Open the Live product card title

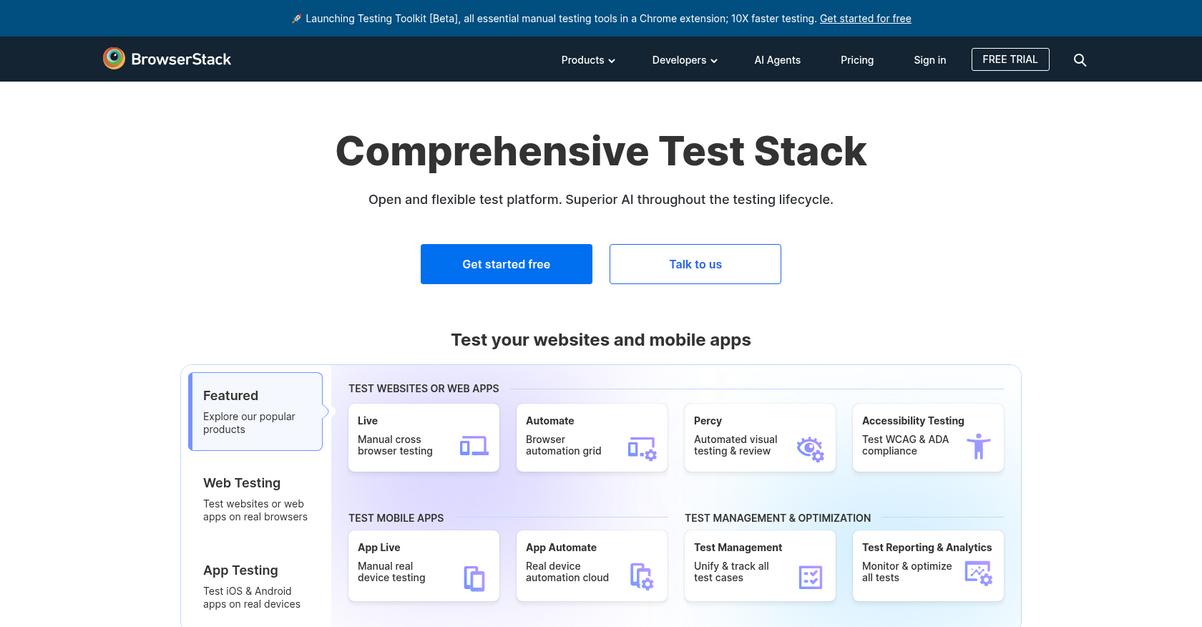click(x=368, y=421)
